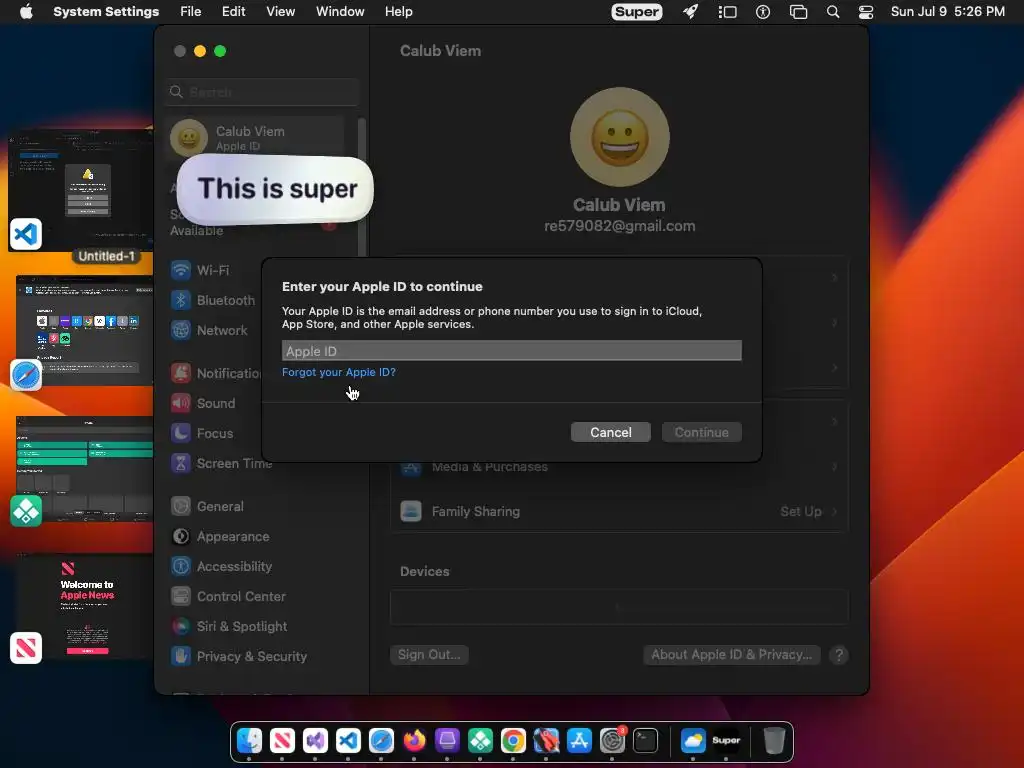The width and height of the screenshot is (1024, 768).
Task: Click the rocket icon in menu bar
Action: pos(691,12)
